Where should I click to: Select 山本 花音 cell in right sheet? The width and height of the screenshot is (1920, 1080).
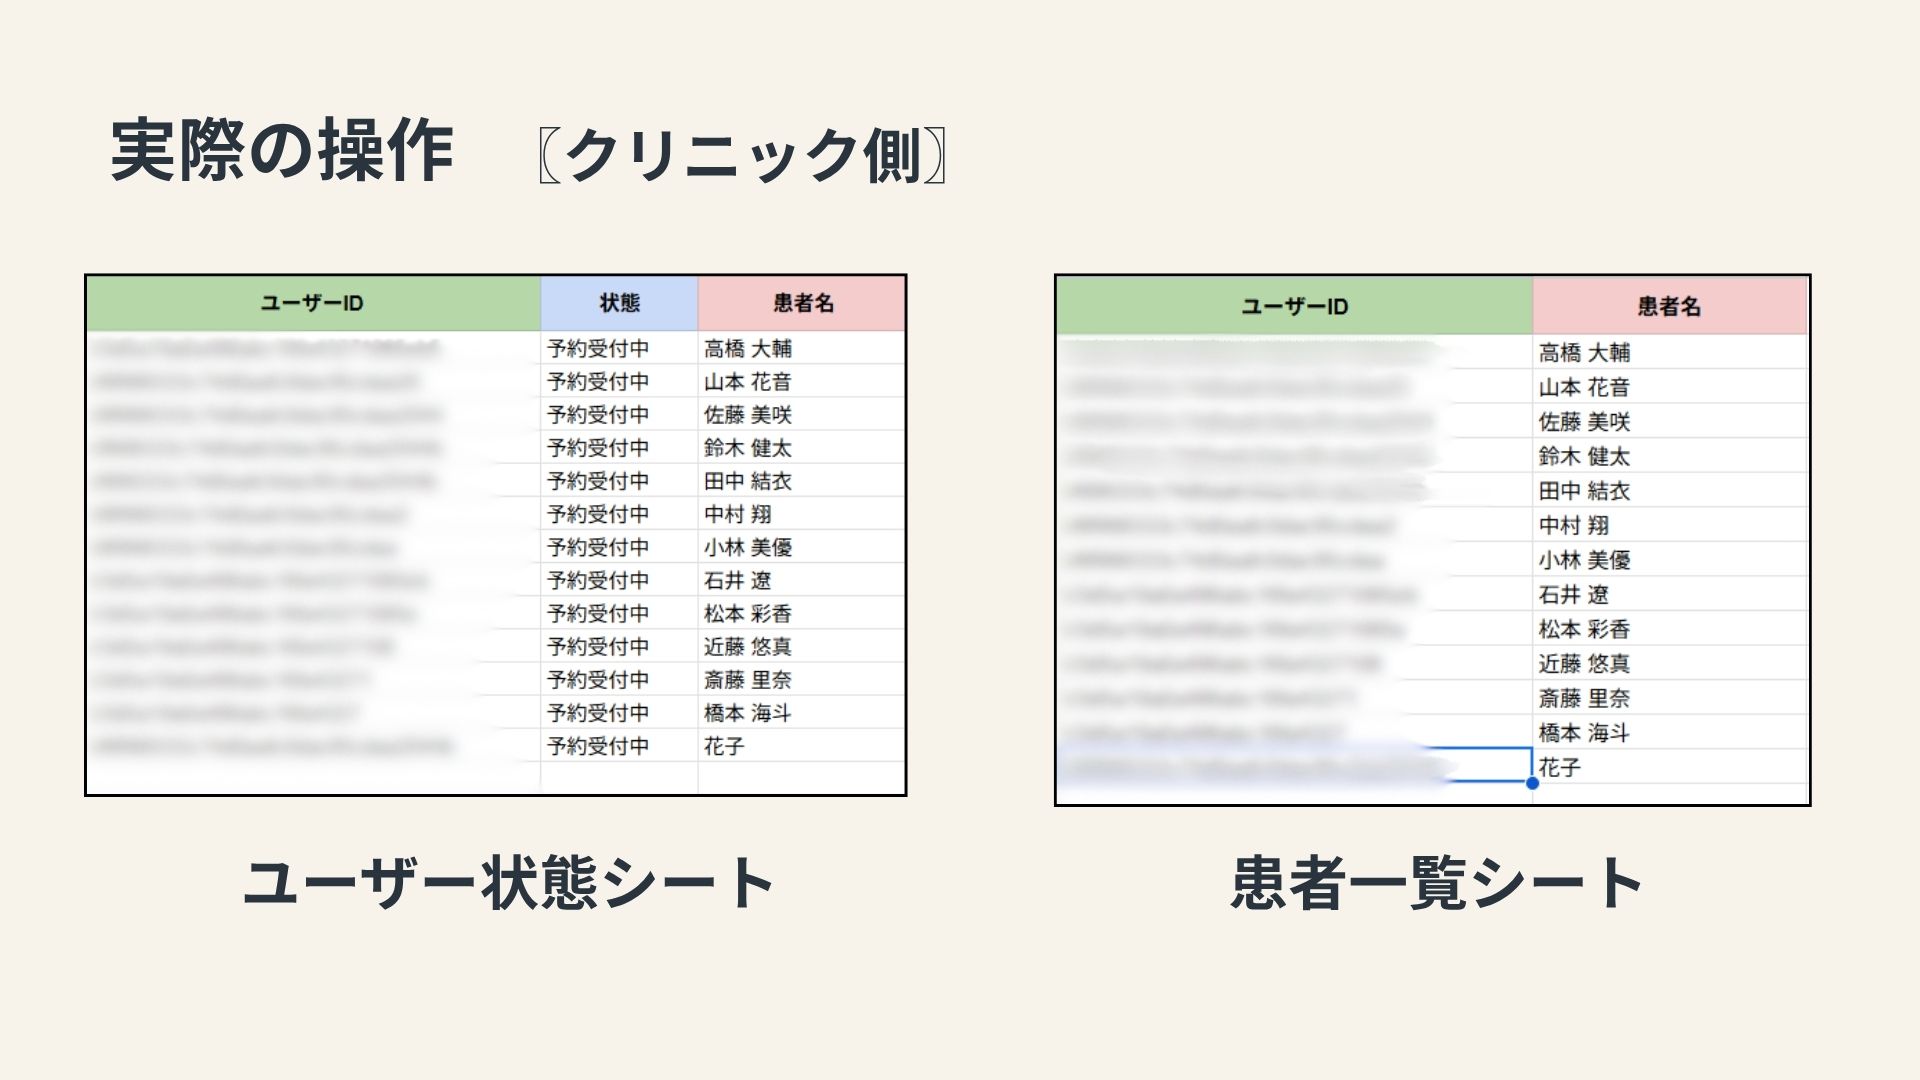pyautogui.click(x=1584, y=387)
